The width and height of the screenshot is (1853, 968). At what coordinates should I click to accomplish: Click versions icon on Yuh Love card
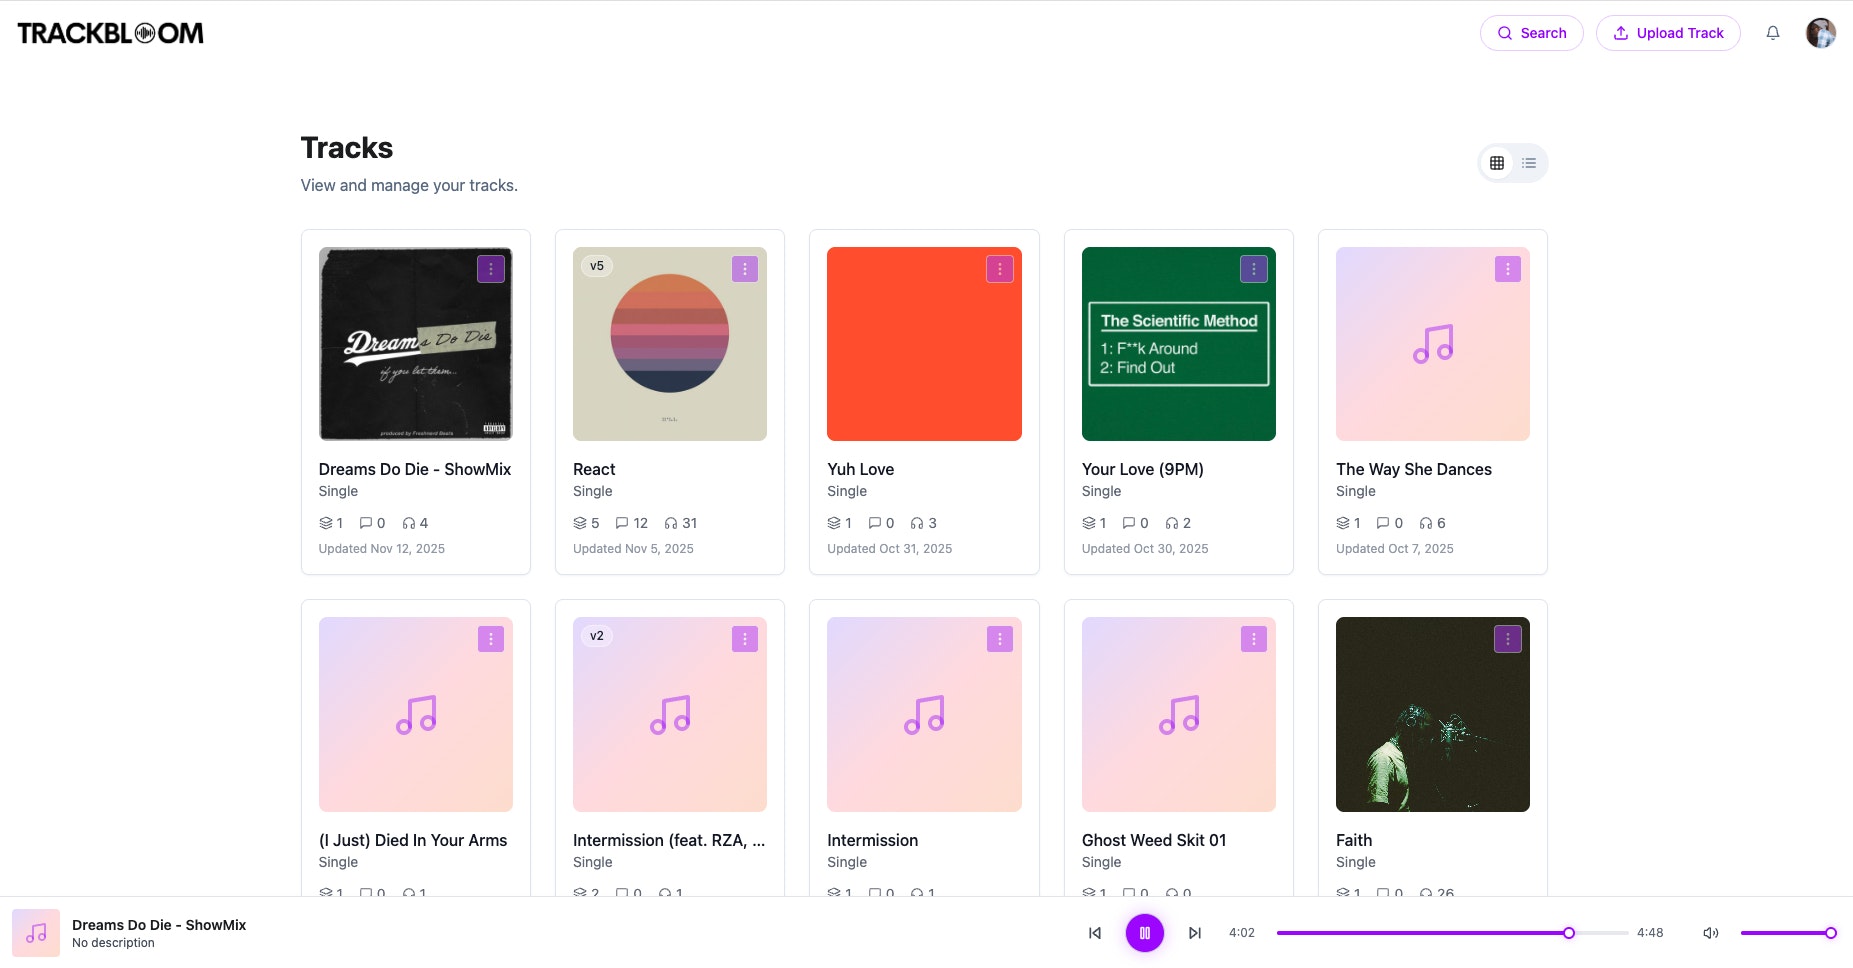[834, 523]
